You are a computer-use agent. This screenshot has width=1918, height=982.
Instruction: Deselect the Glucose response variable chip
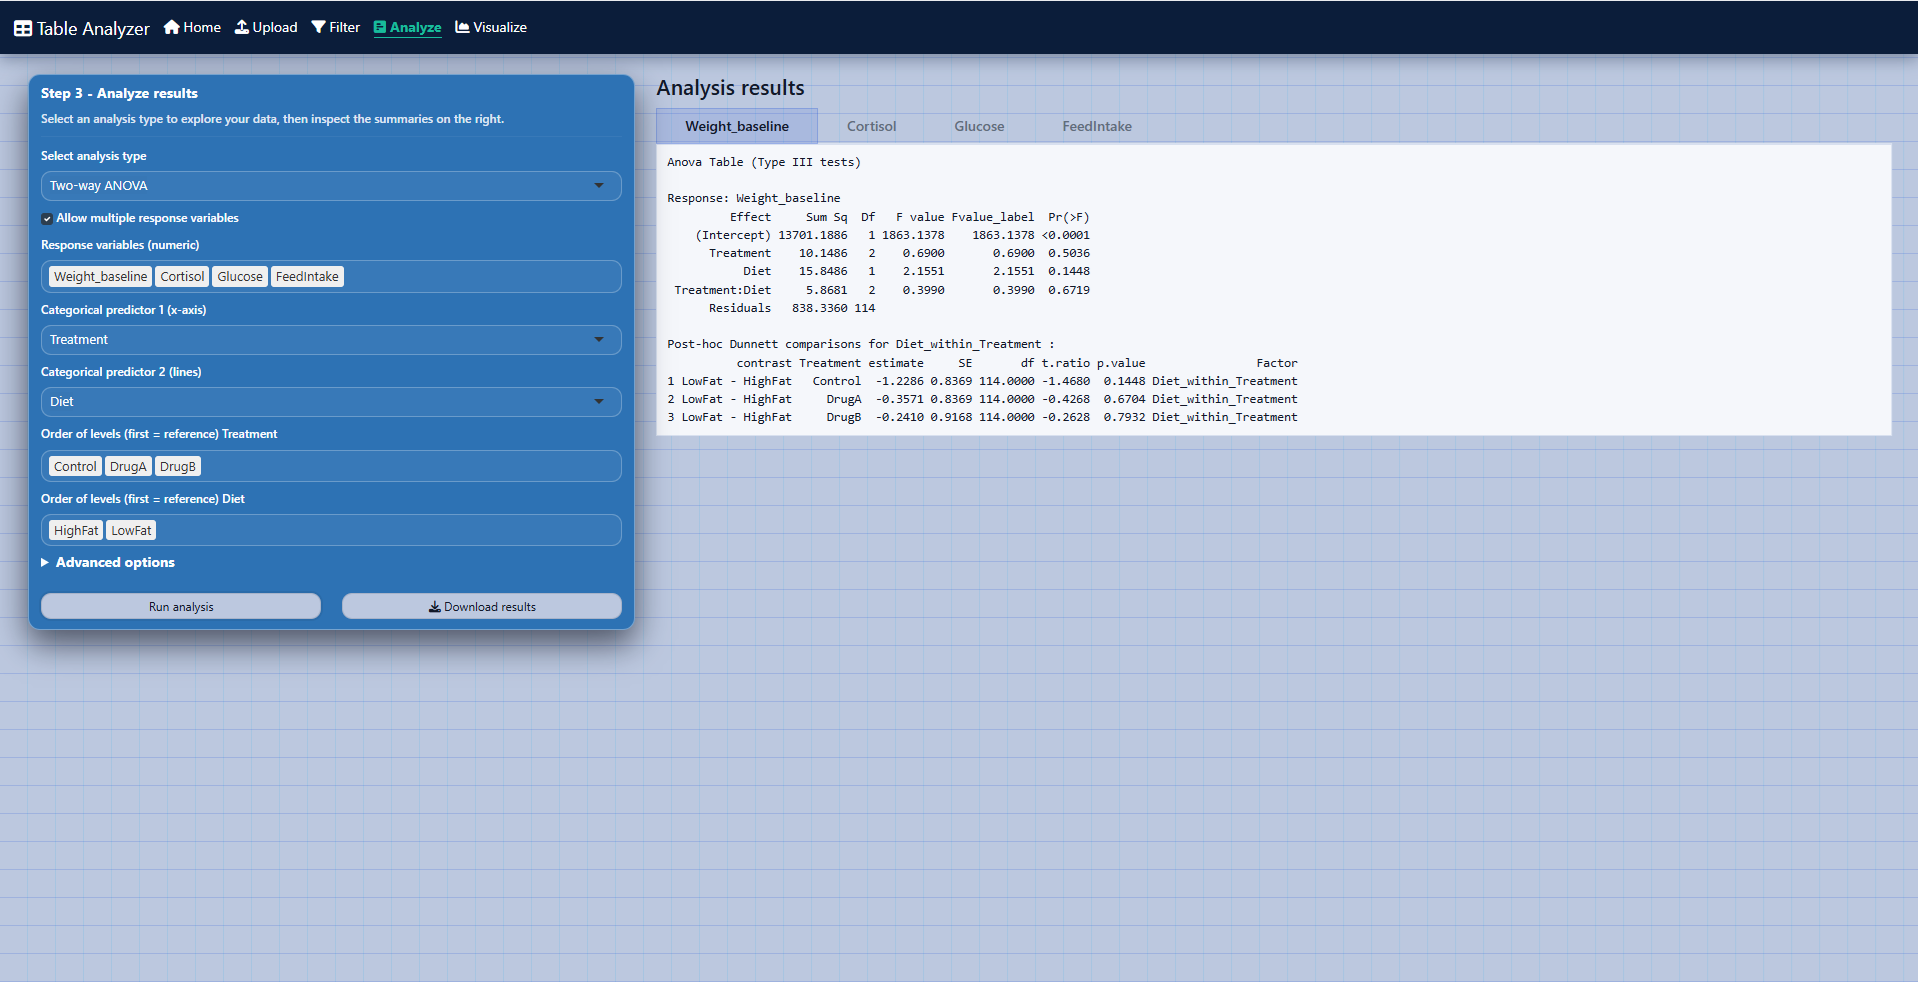[240, 276]
